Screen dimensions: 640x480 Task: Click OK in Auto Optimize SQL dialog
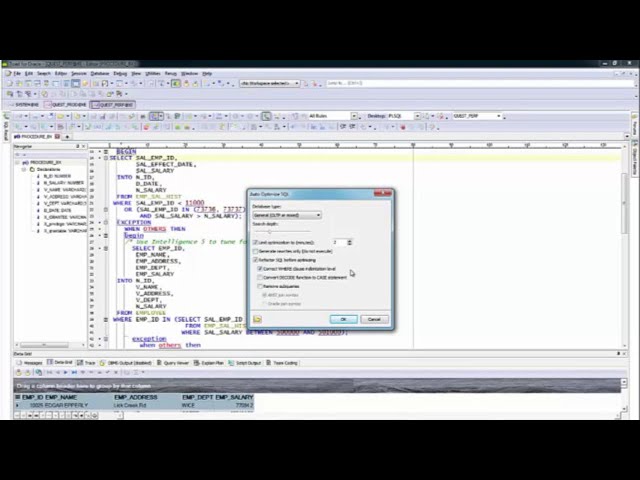tap(343, 319)
